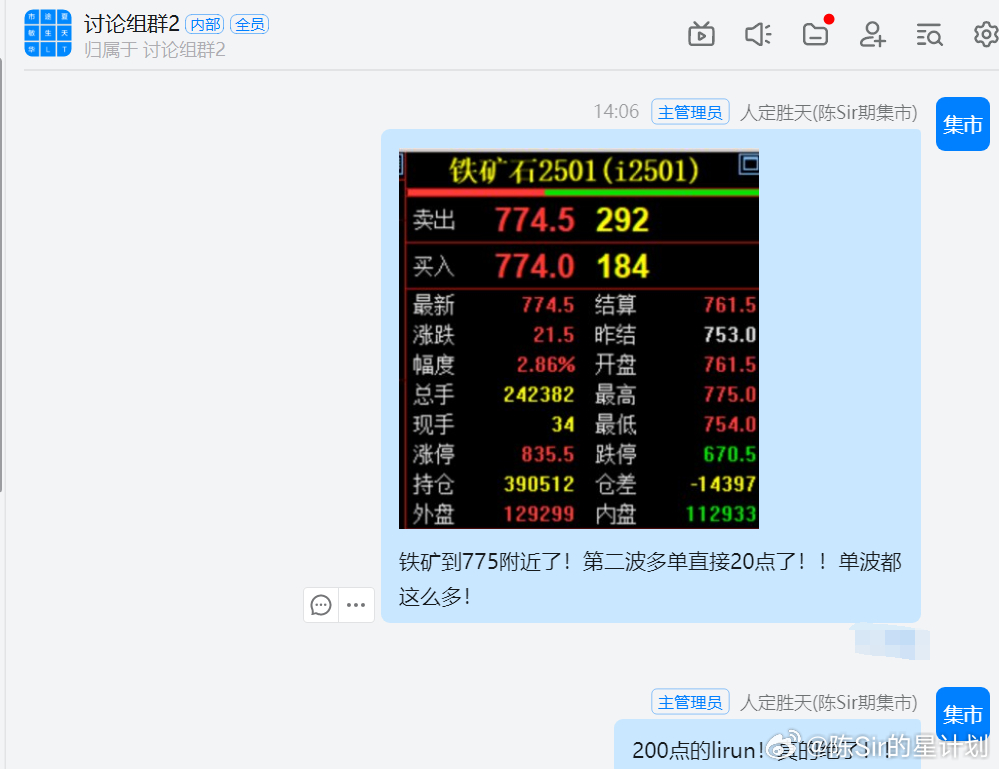The height and width of the screenshot is (769, 999).
Task: Open the group files folder with red badge
Action: [x=815, y=34]
